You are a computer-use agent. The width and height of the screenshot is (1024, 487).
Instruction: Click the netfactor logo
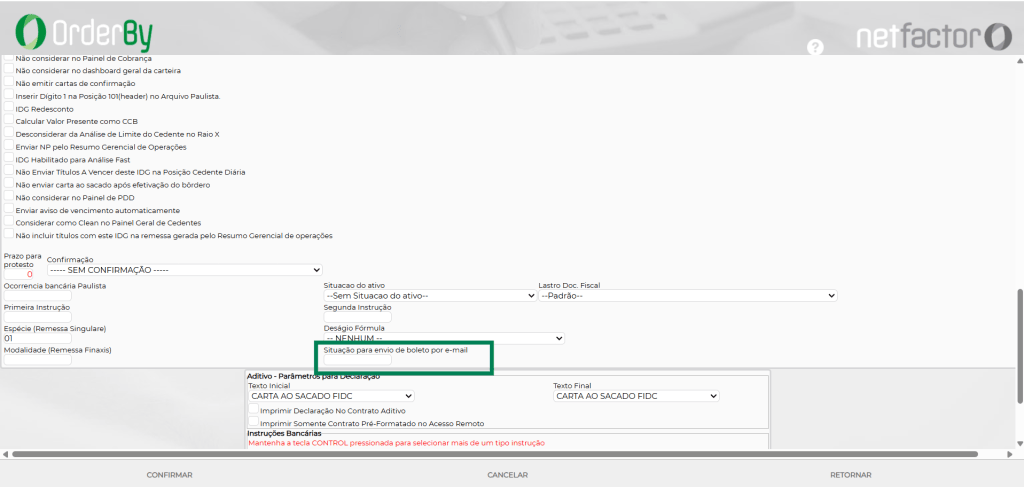coord(934,37)
